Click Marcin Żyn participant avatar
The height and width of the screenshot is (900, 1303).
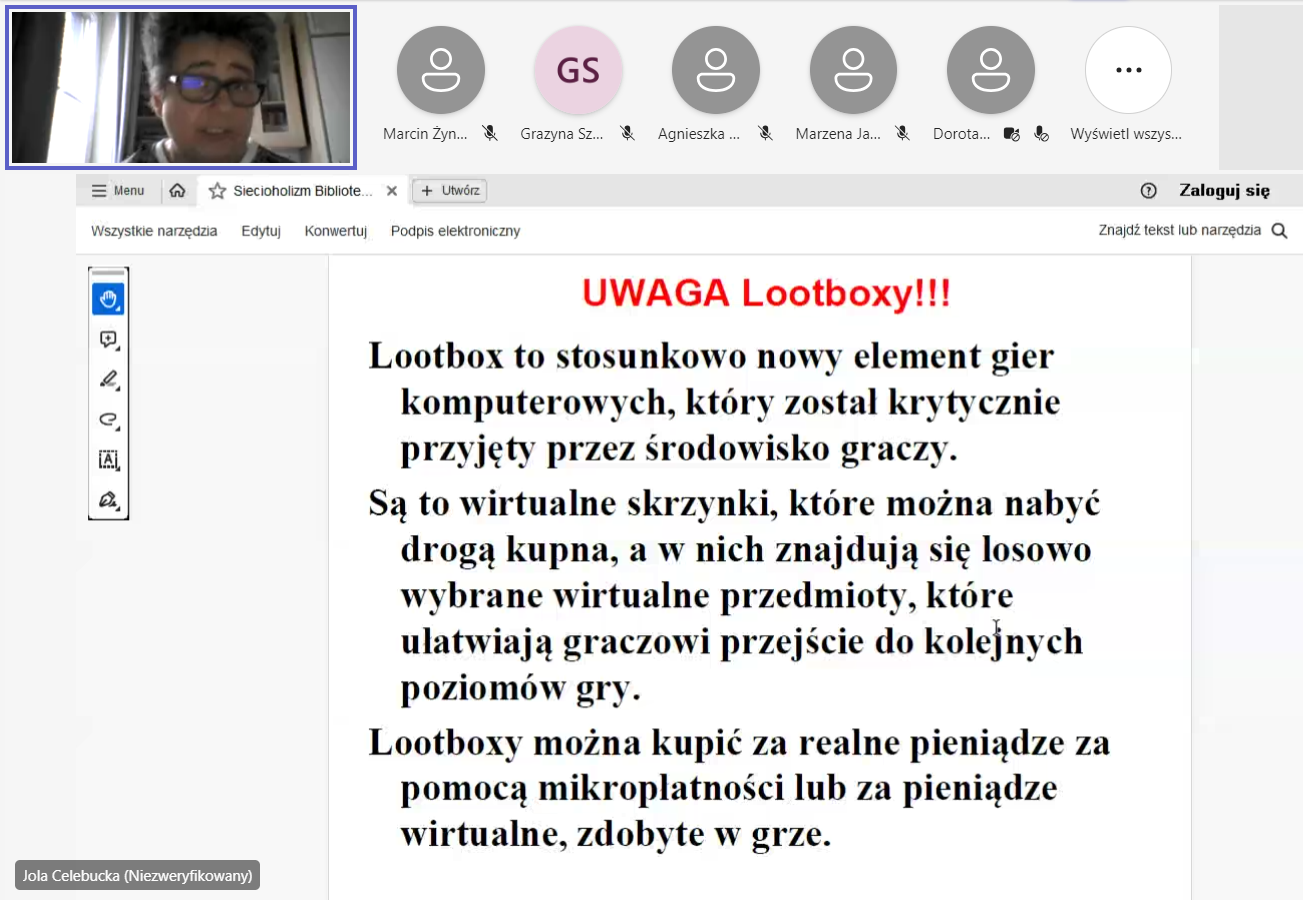pyautogui.click(x=441, y=70)
